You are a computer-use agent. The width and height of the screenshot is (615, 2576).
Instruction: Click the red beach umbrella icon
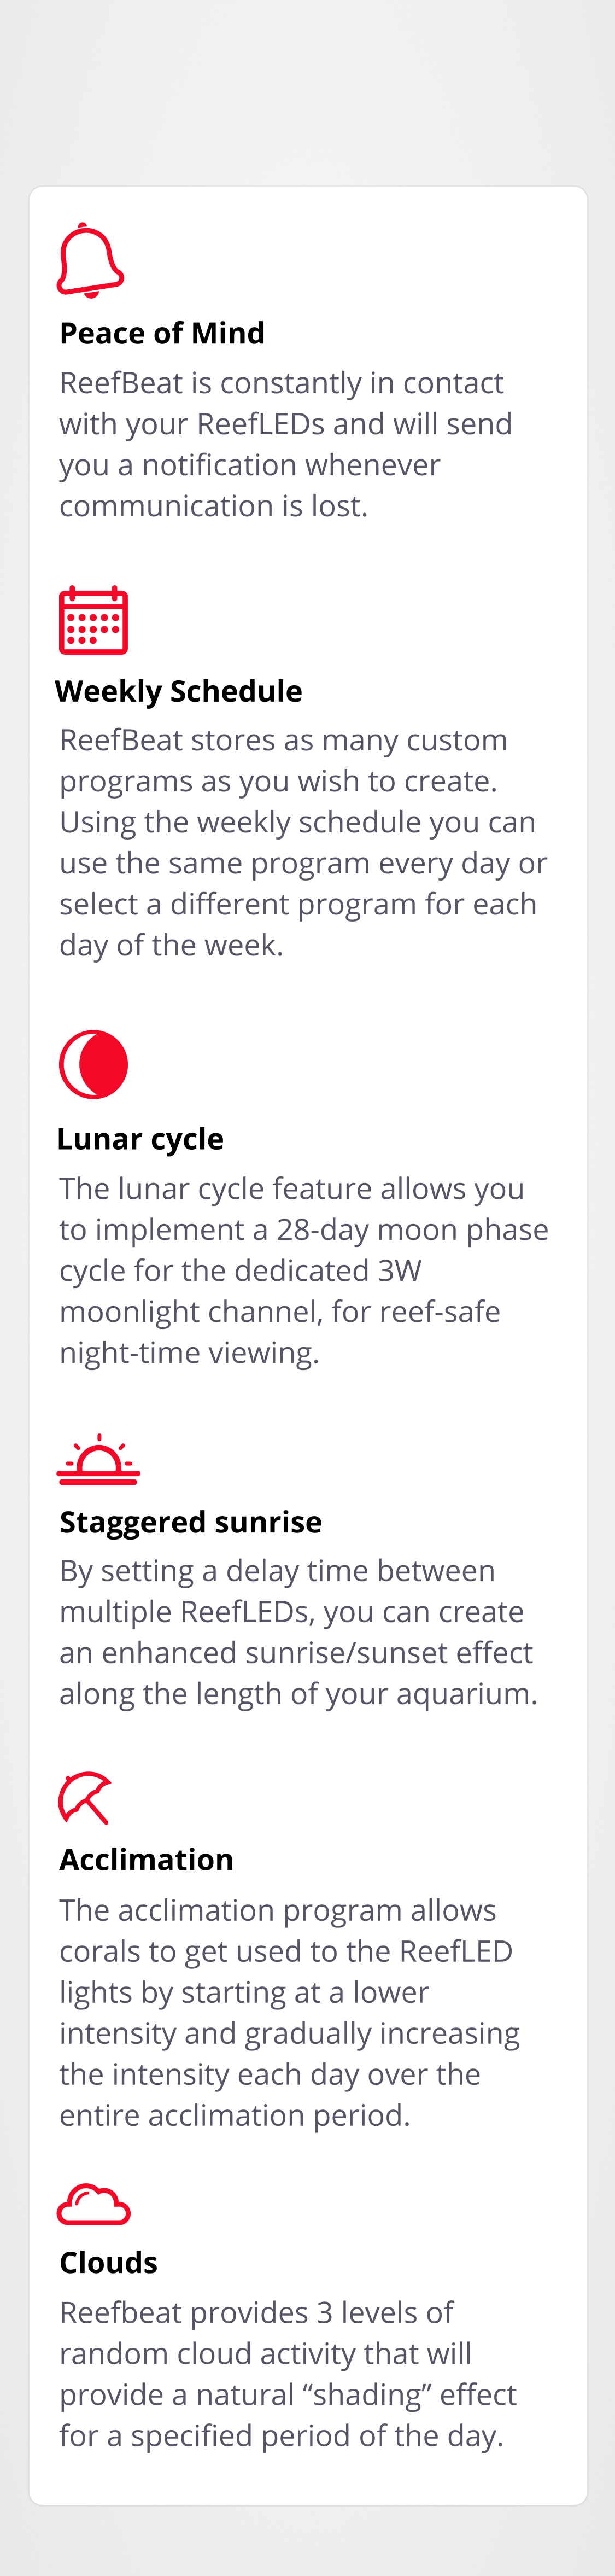pyautogui.click(x=85, y=1798)
